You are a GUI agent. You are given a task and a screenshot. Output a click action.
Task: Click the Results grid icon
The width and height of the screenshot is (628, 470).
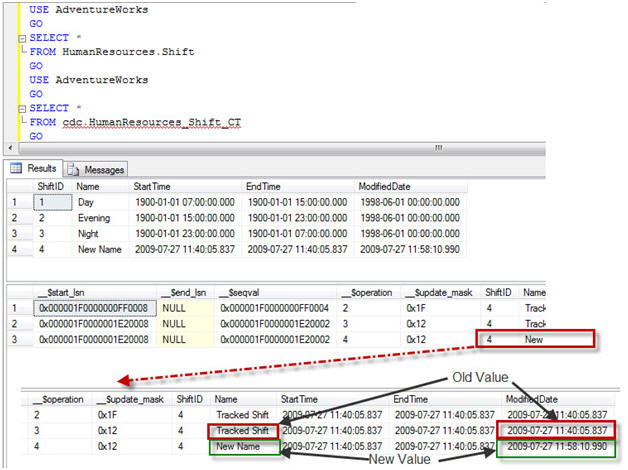[16, 169]
